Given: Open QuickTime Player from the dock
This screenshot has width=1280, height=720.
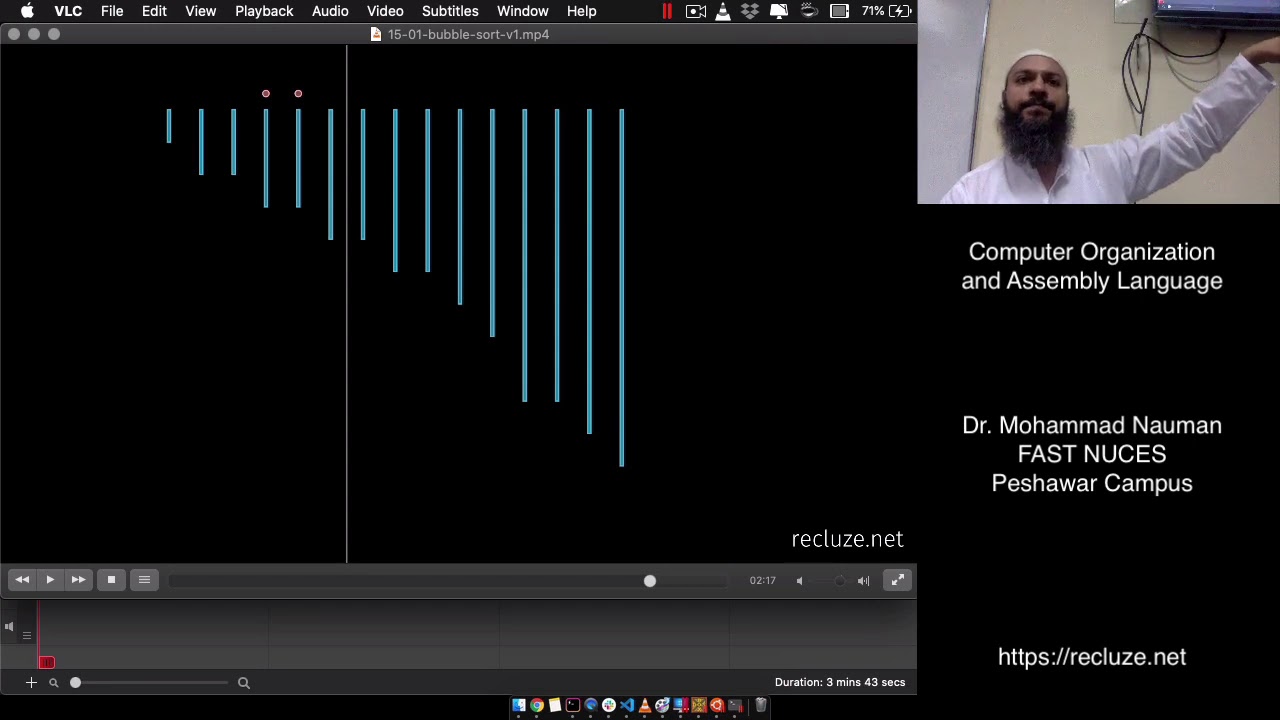Looking at the screenshot, I should (591, 706).
